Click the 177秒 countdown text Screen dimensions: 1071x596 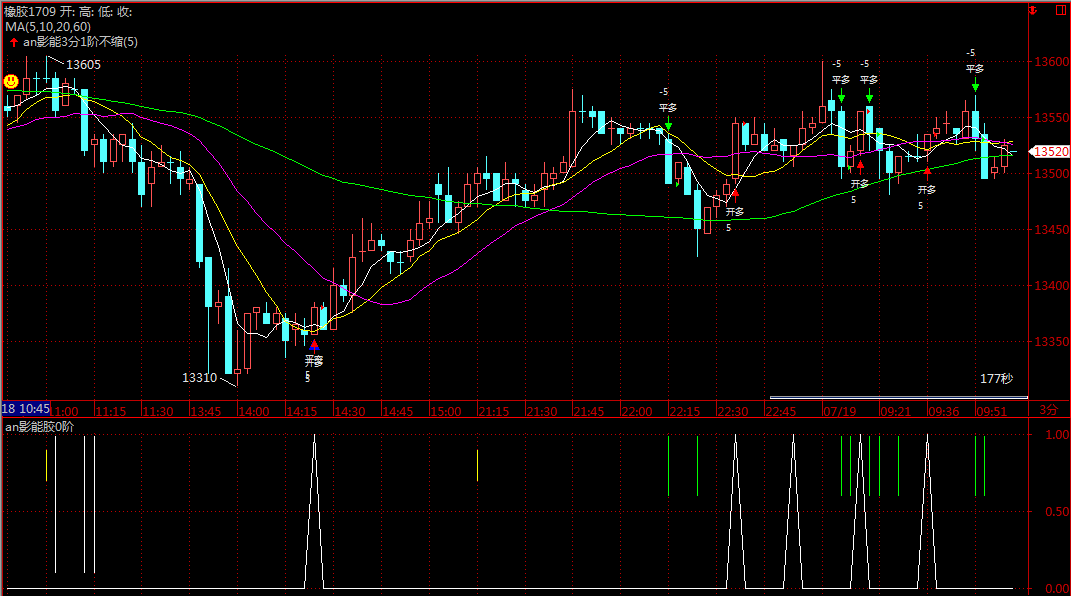(x=997, y=378)
